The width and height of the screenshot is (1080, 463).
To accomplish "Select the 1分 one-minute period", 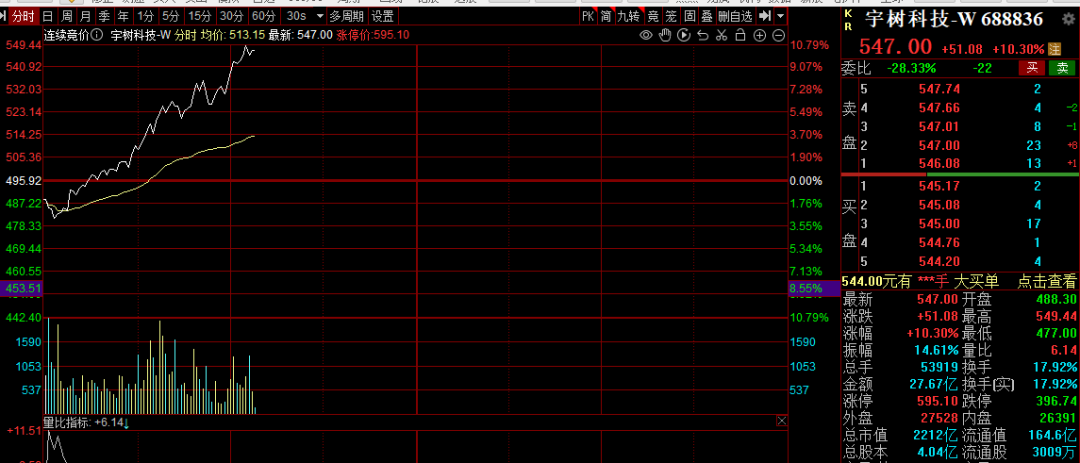I will click(145, 16).
